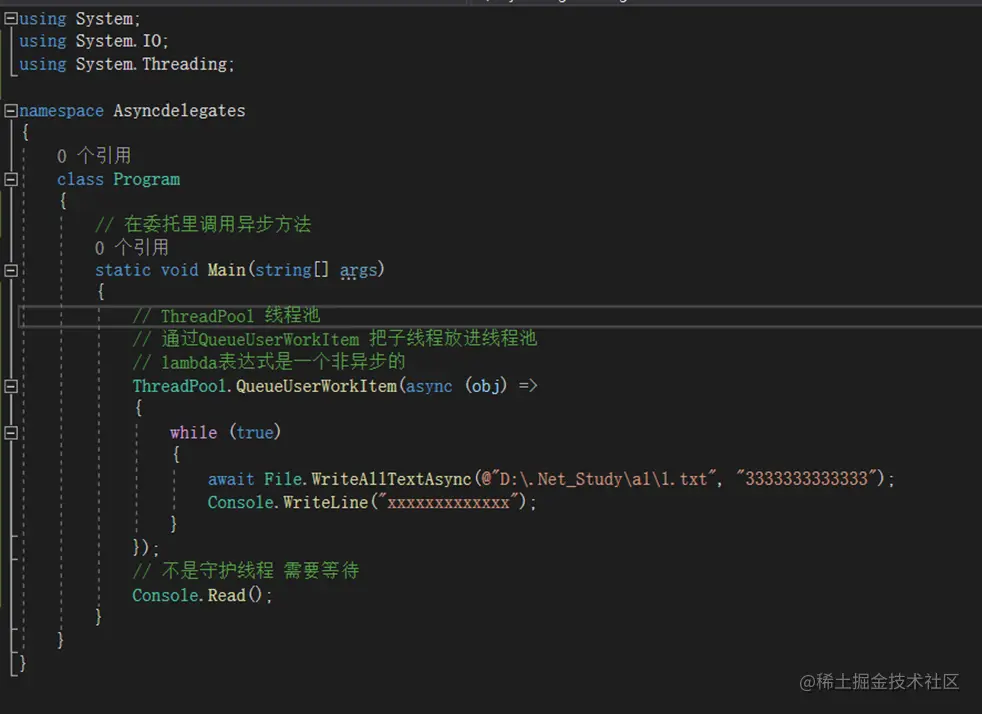The width and height of the screenshot is (982, 714).
Task: Open the '0 个引用' lens above class Program
Action: coord(94,155)
